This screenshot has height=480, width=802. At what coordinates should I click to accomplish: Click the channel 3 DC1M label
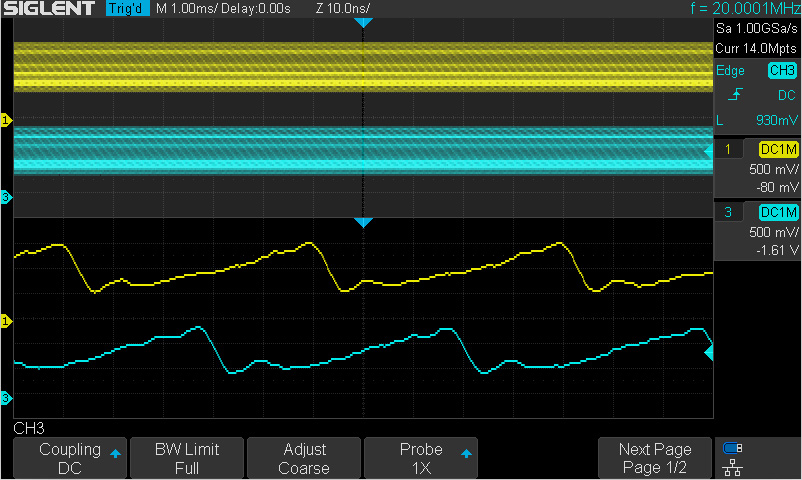click(779, 212)
